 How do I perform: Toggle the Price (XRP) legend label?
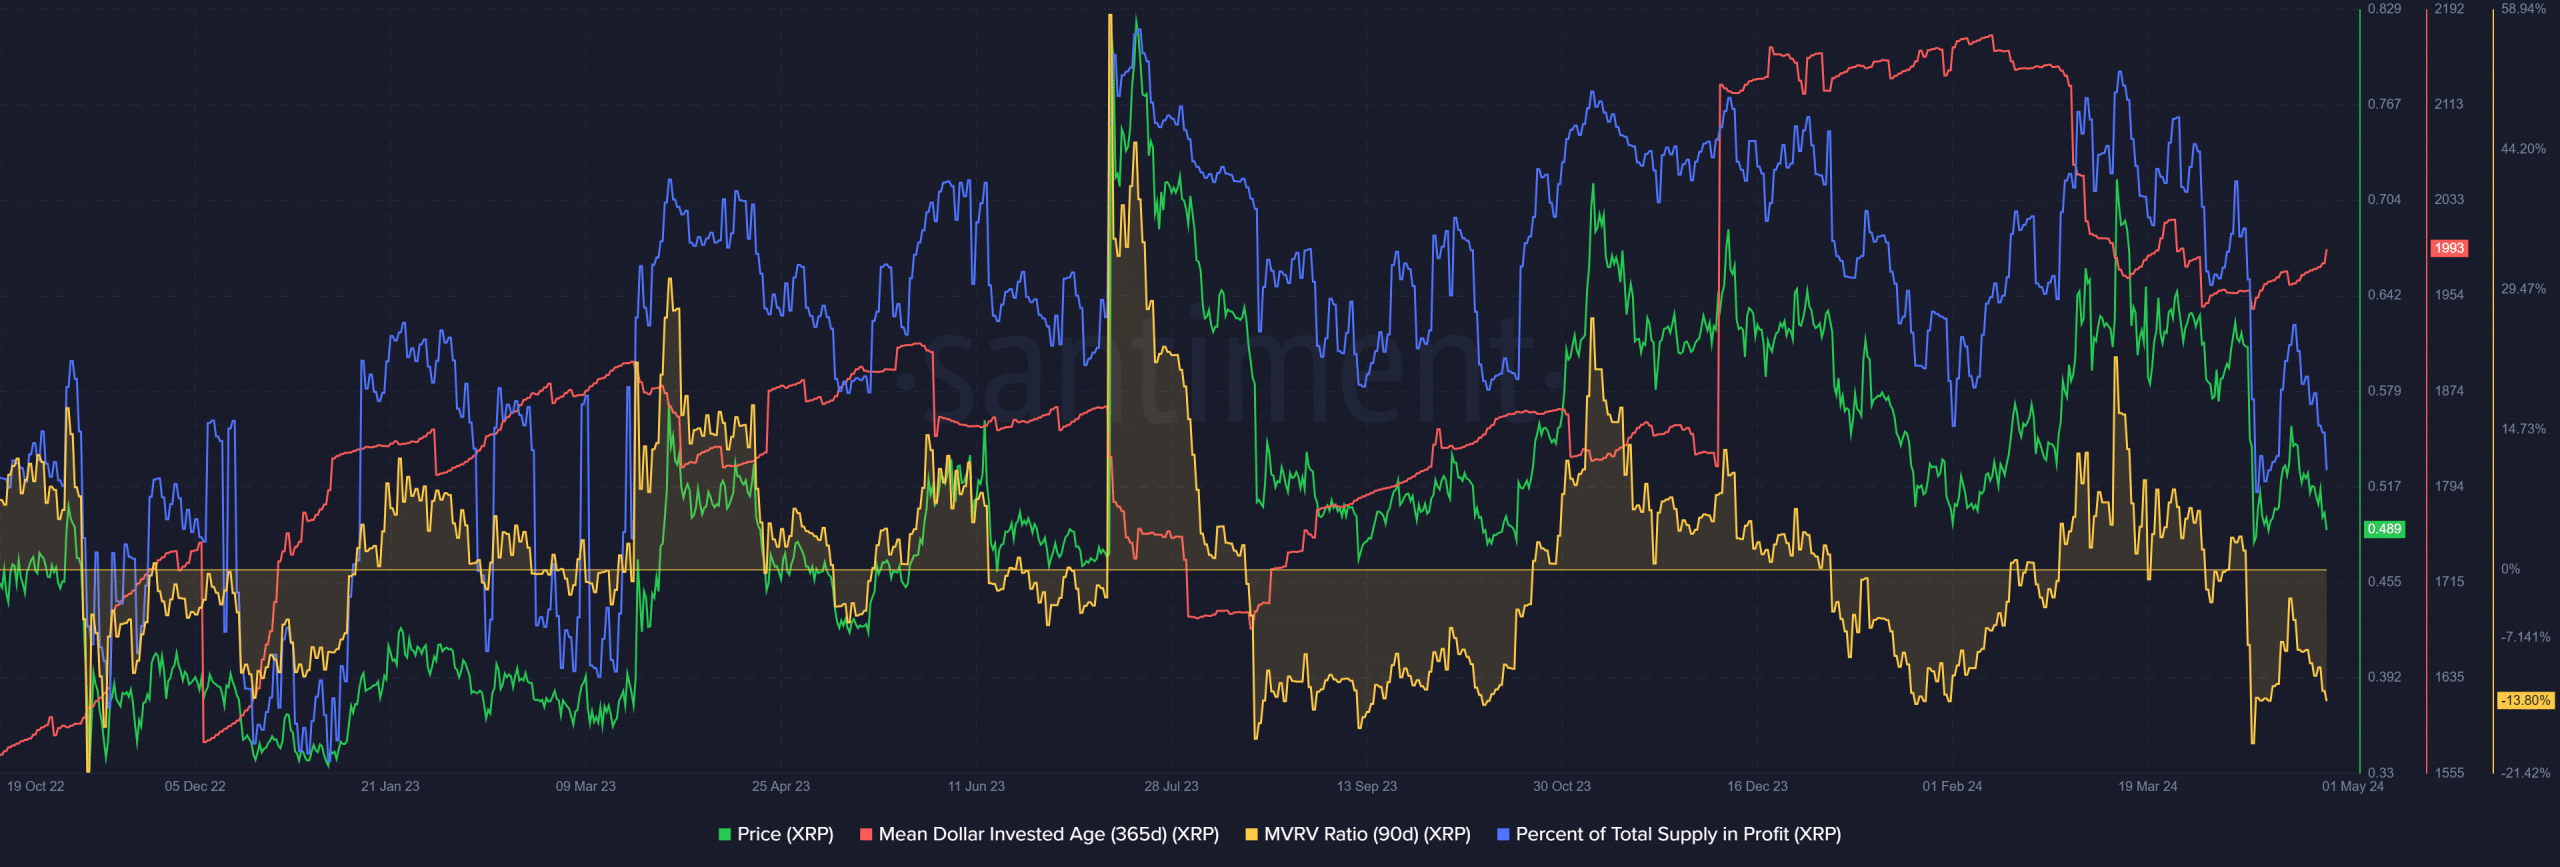coord(785,834)
